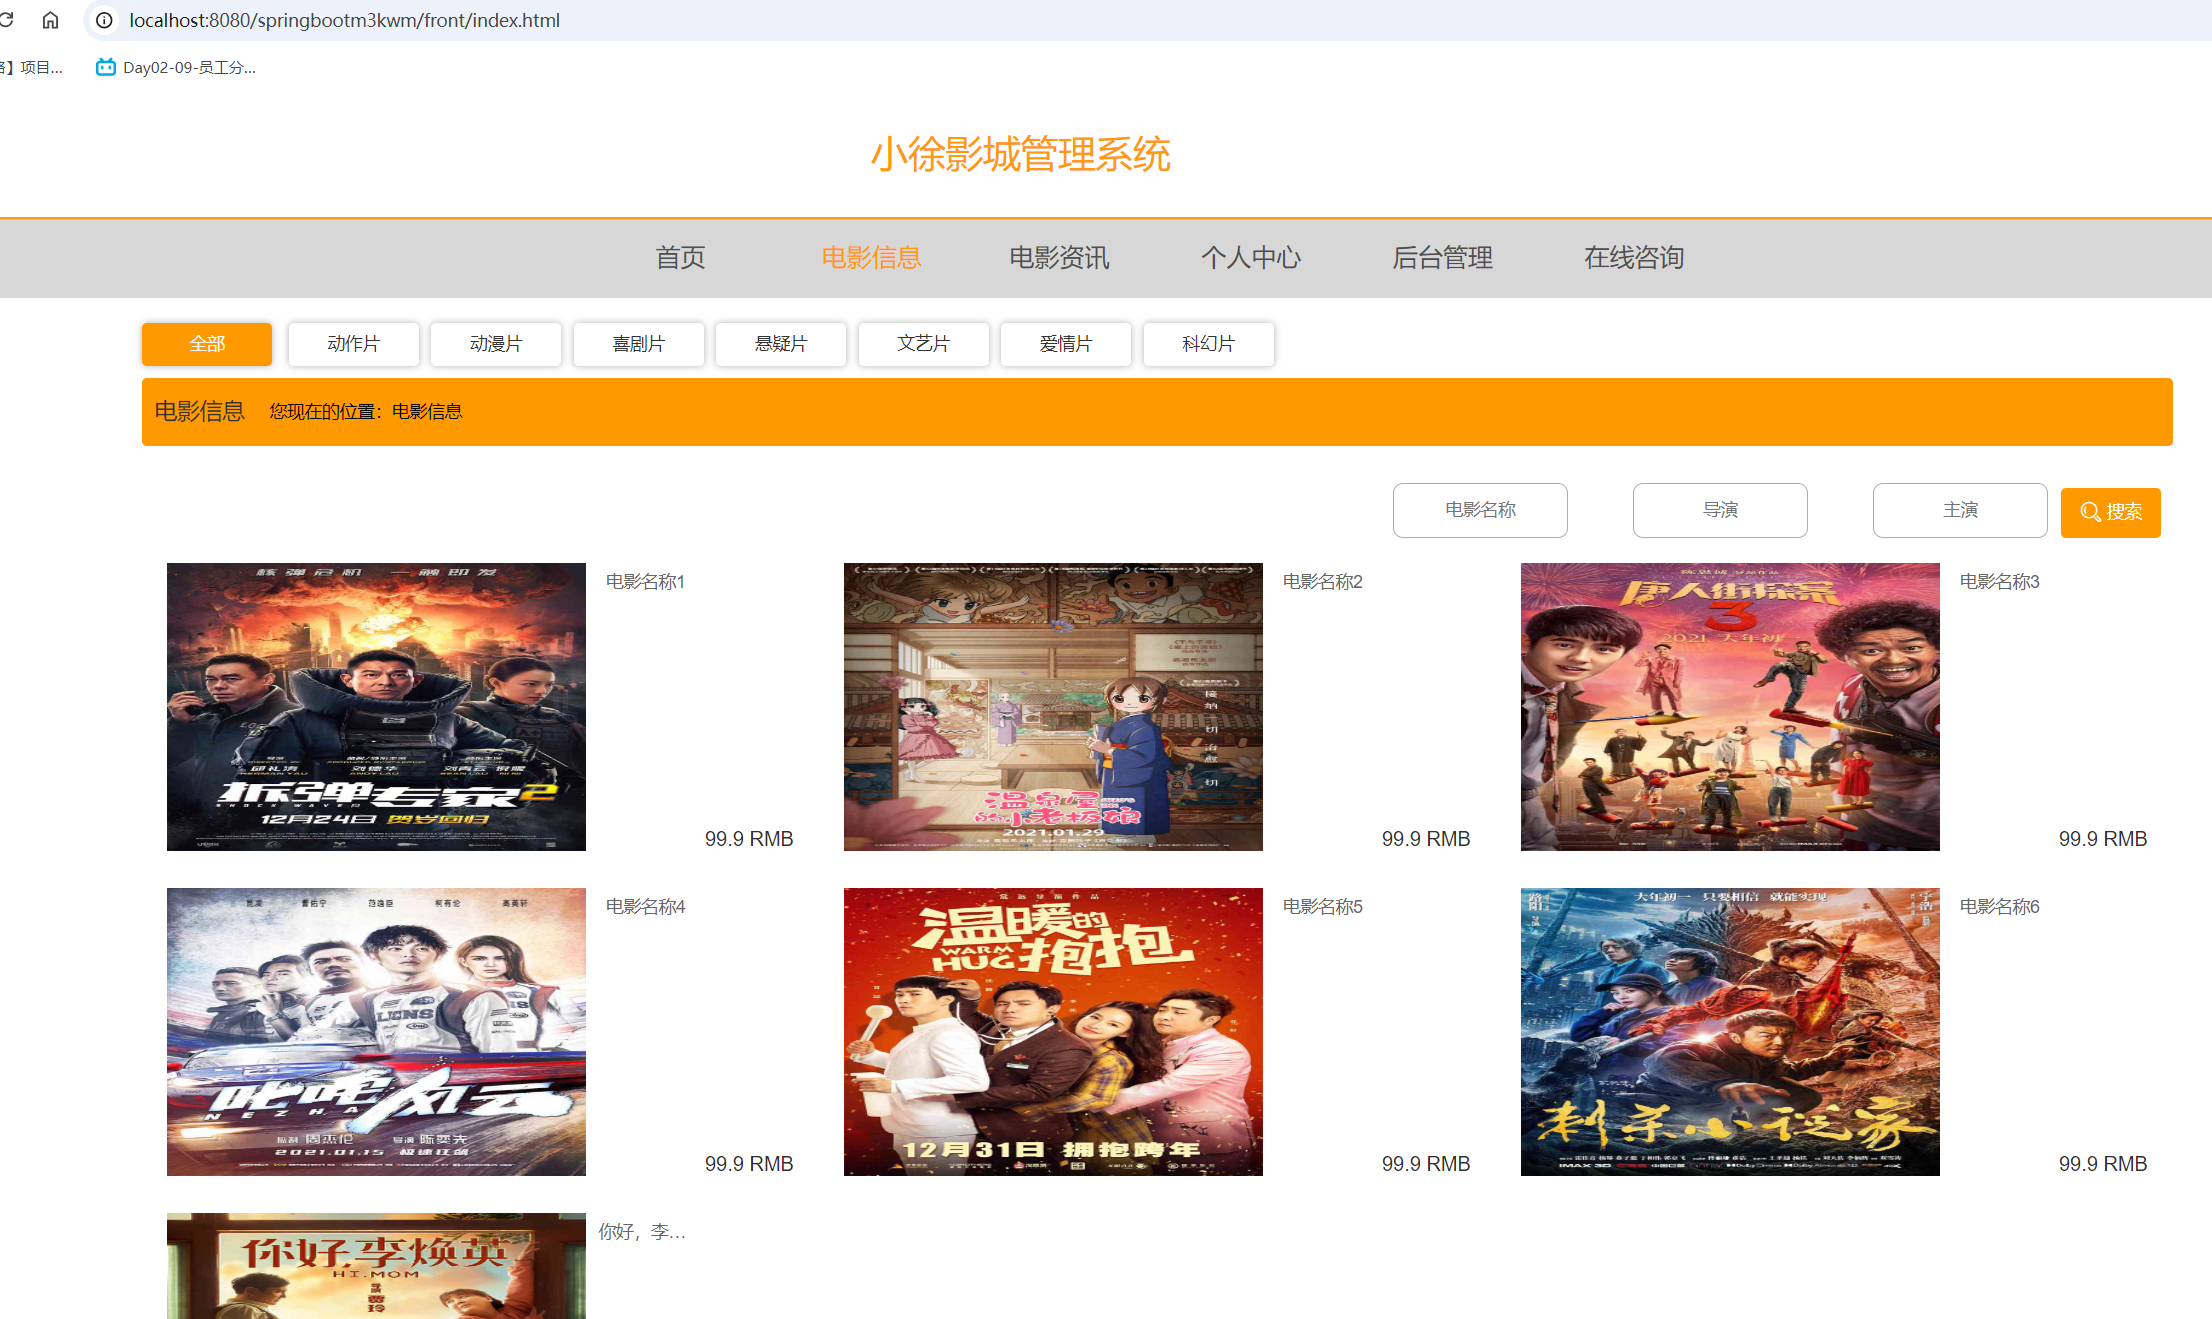Screen dimensions: 2212x1319
Task: Open 在线咨询 navigation item
Action: [1634, 258]
